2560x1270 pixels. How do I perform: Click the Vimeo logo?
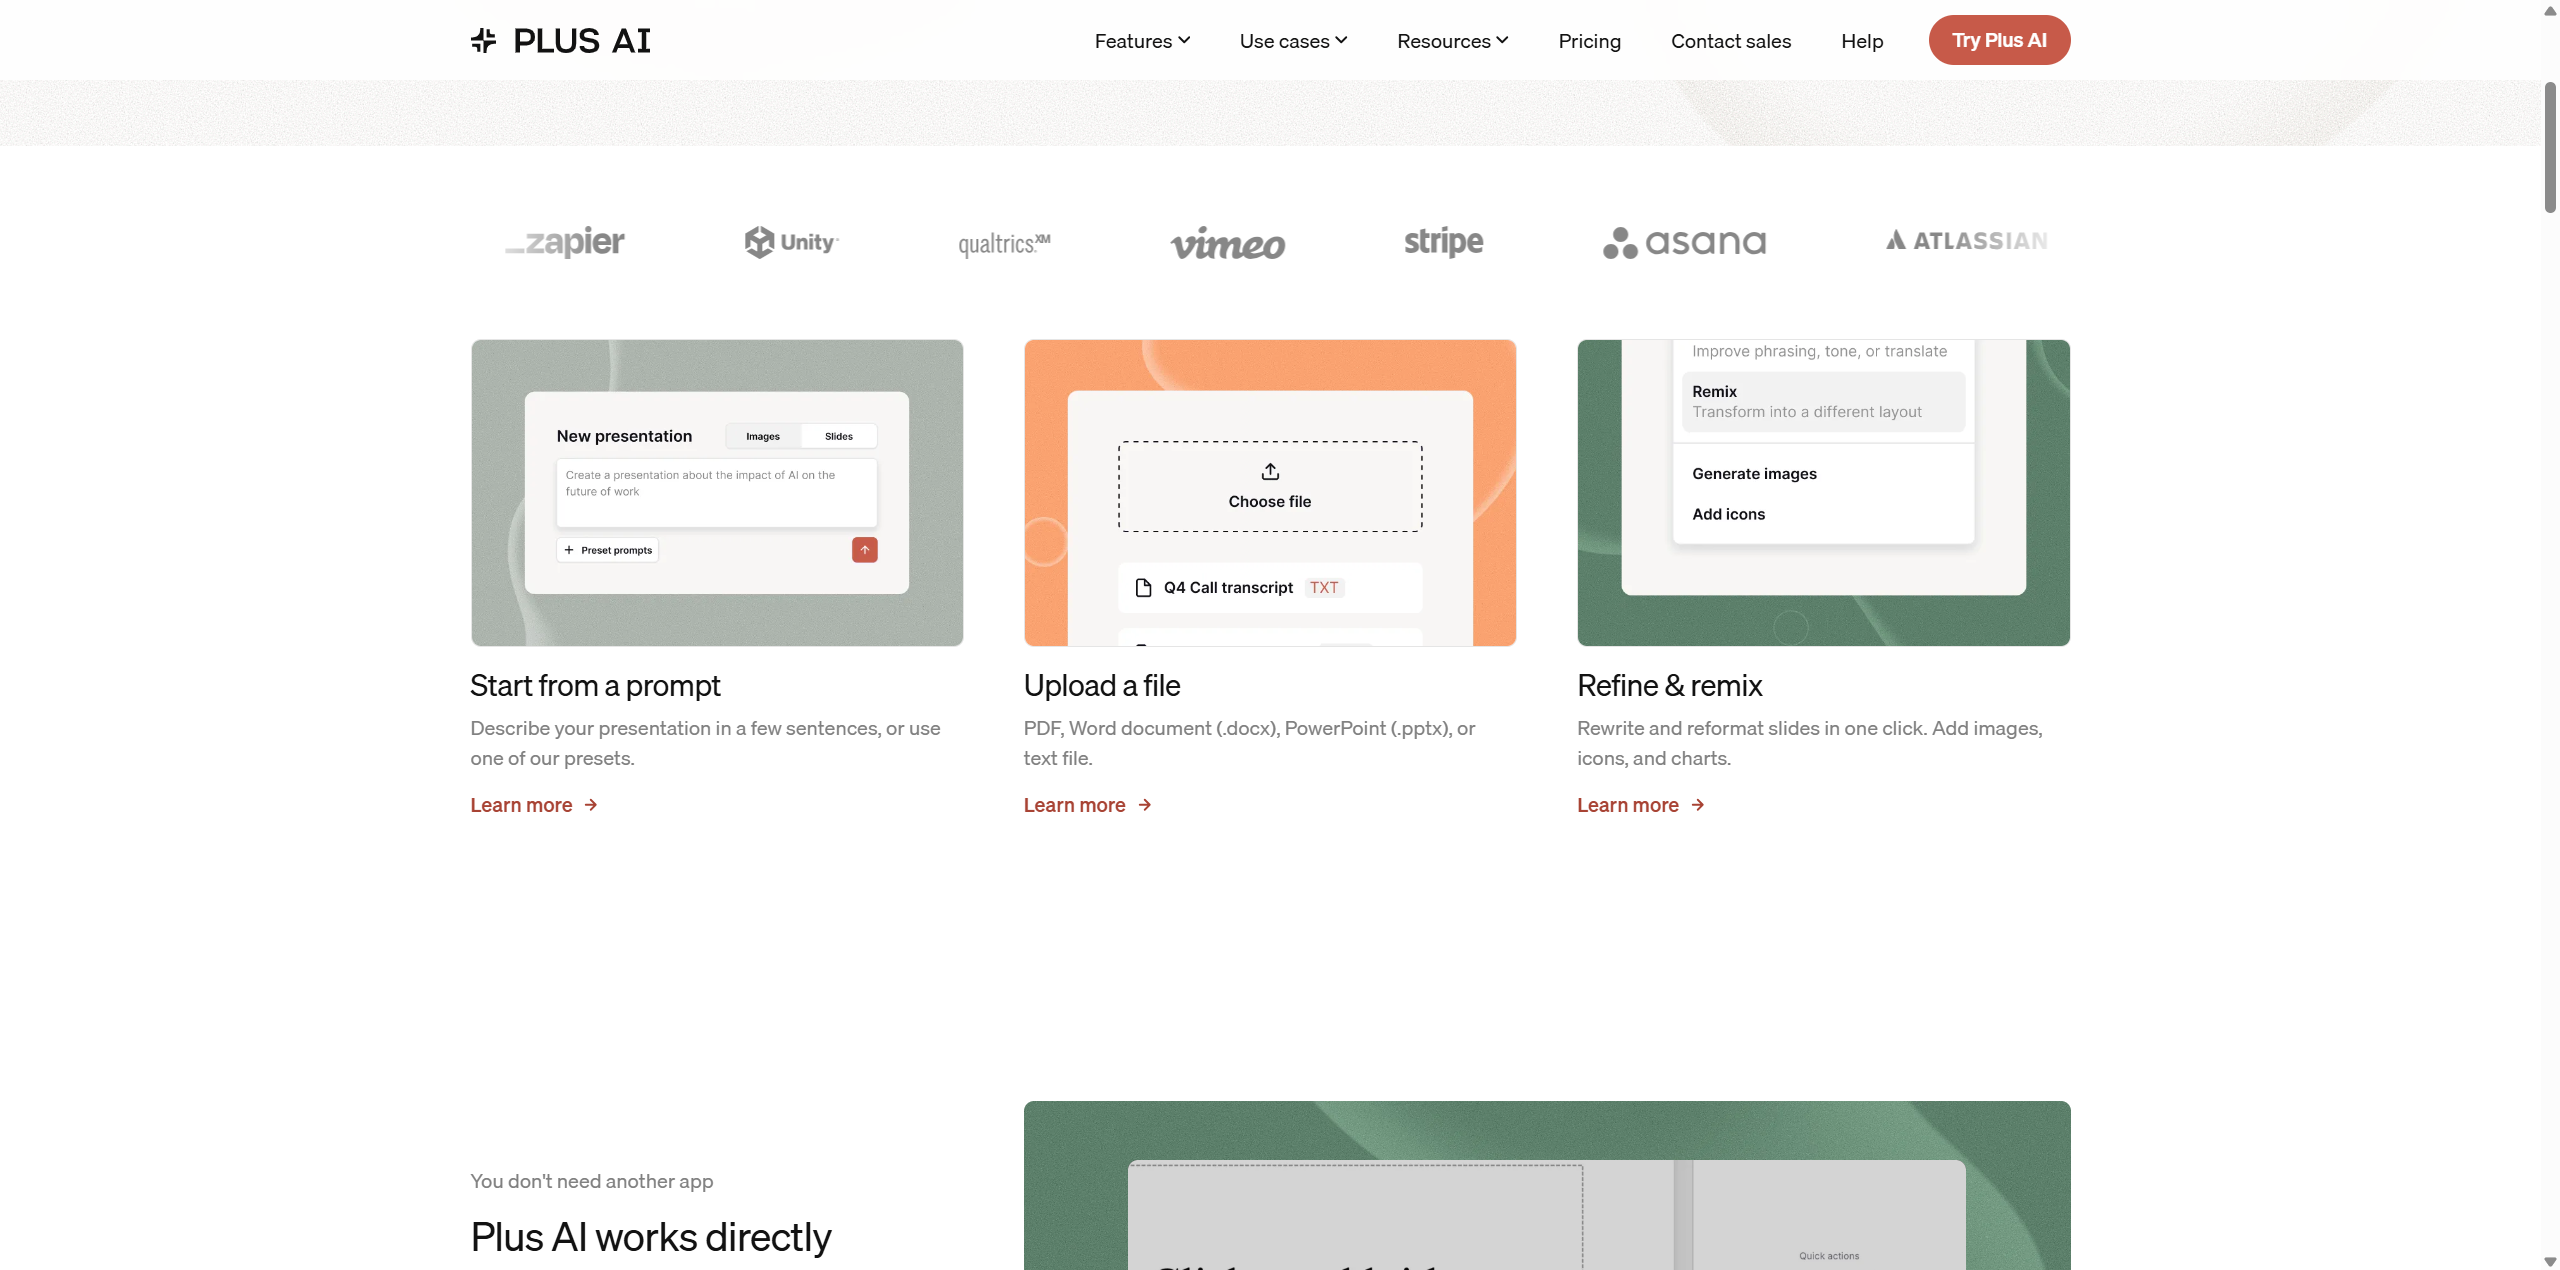click(1228, 243)
